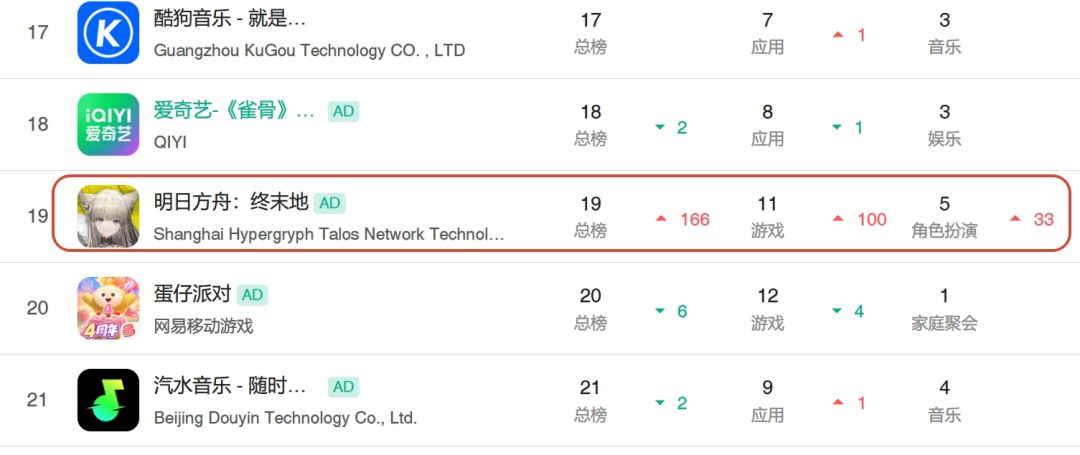The image size is (1080, 455).
Task: Click the Shanghai Hypergryph Talos developer name
Action: tap(329, 234)
